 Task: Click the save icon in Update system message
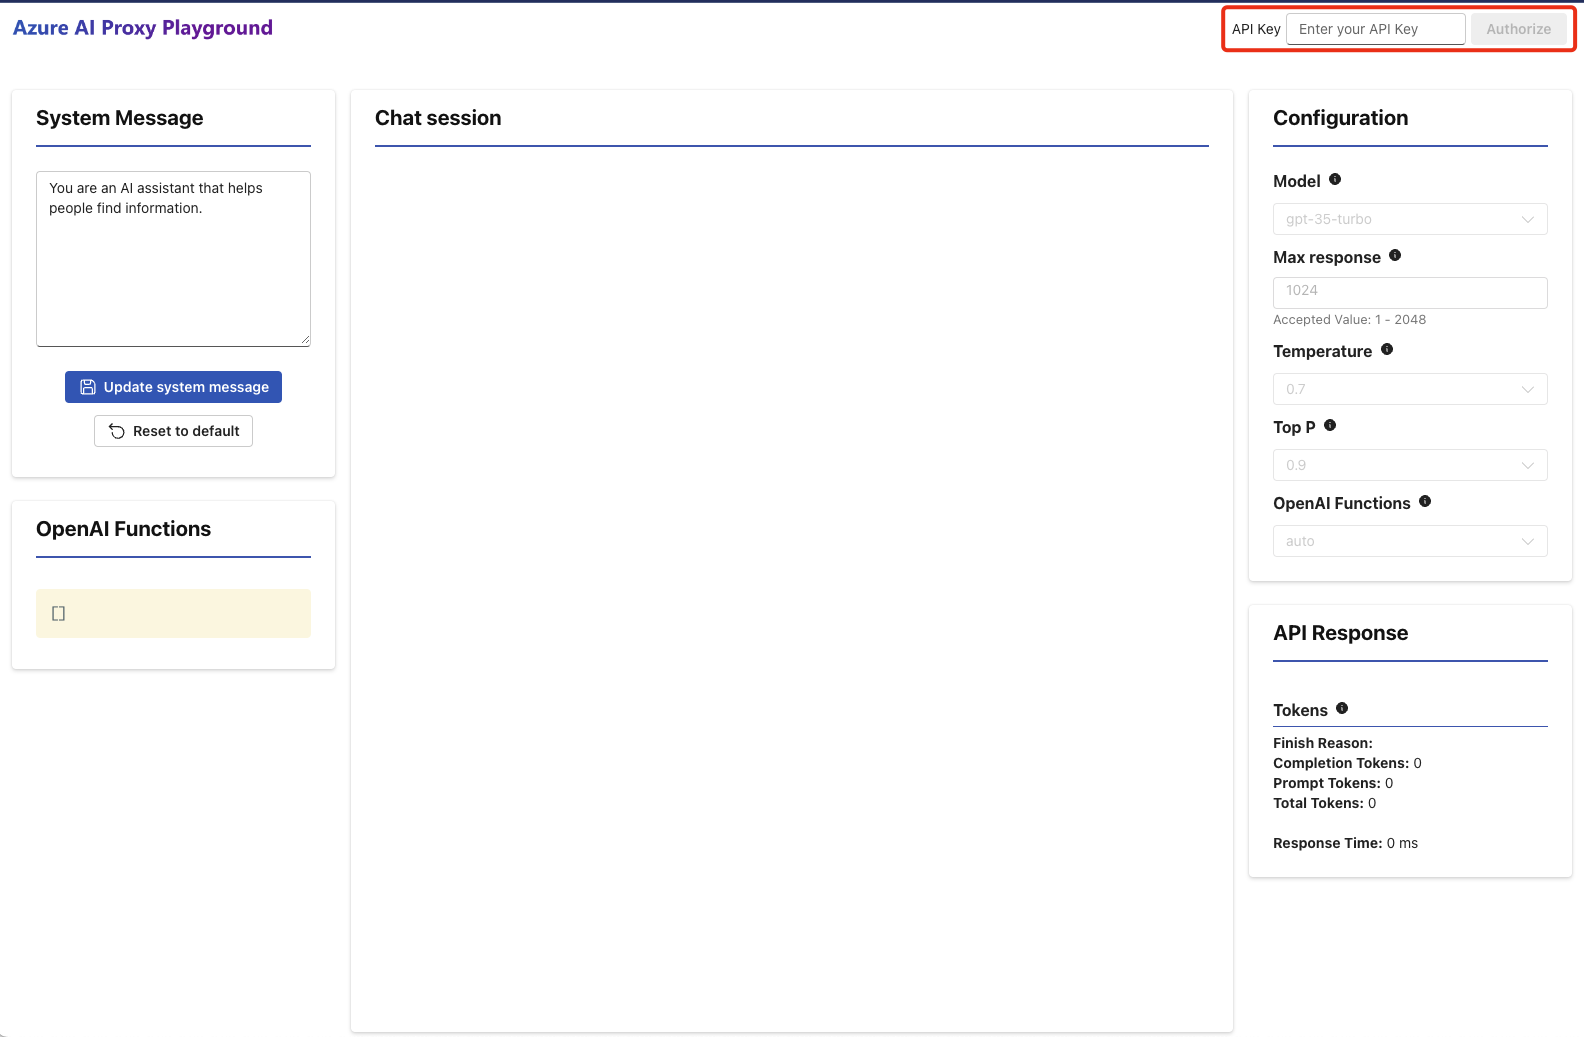click(x=88, y=387)
